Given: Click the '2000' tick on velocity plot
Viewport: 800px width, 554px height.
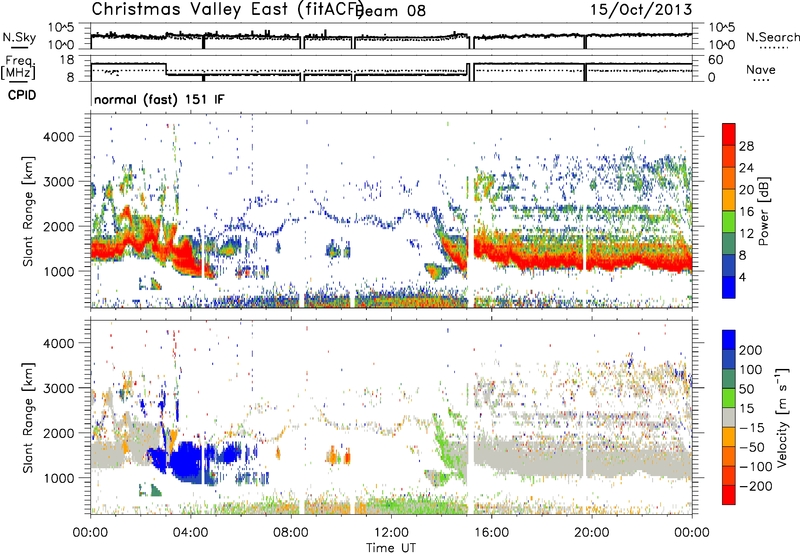Looking at the screenshot, I should point(58,433).
